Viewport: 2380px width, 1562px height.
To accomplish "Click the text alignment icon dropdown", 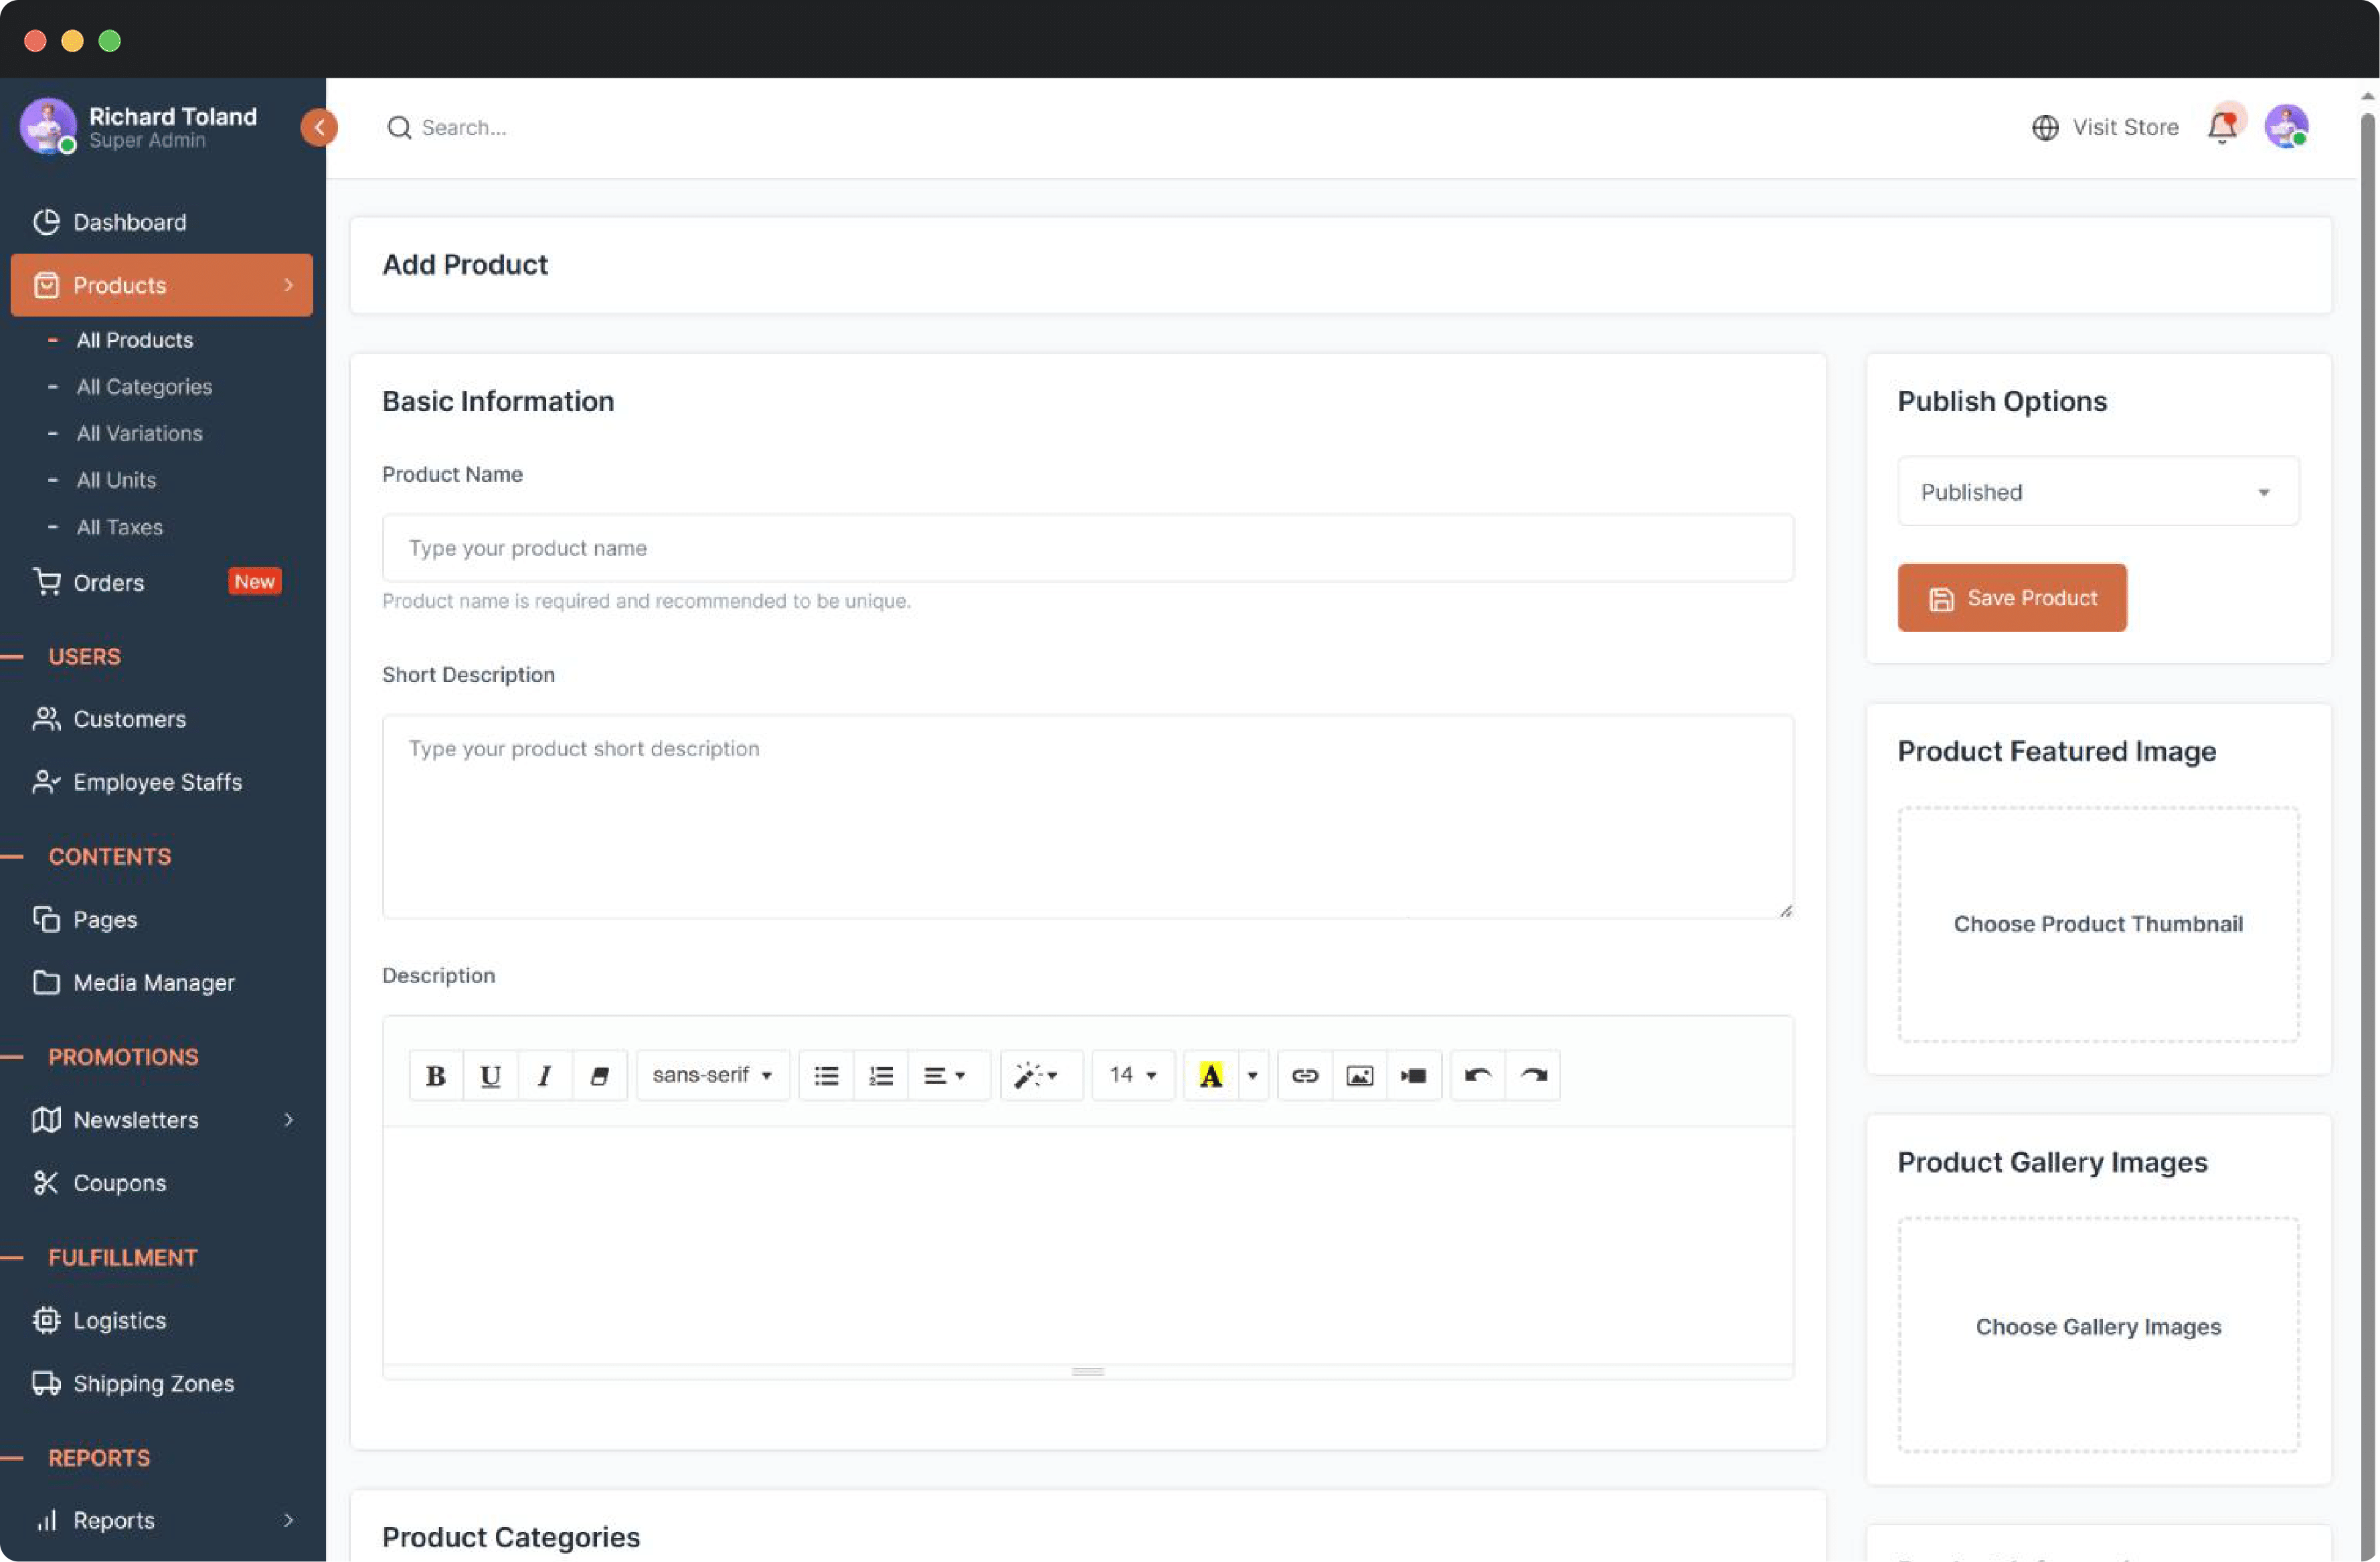I will click(942, 1074).
